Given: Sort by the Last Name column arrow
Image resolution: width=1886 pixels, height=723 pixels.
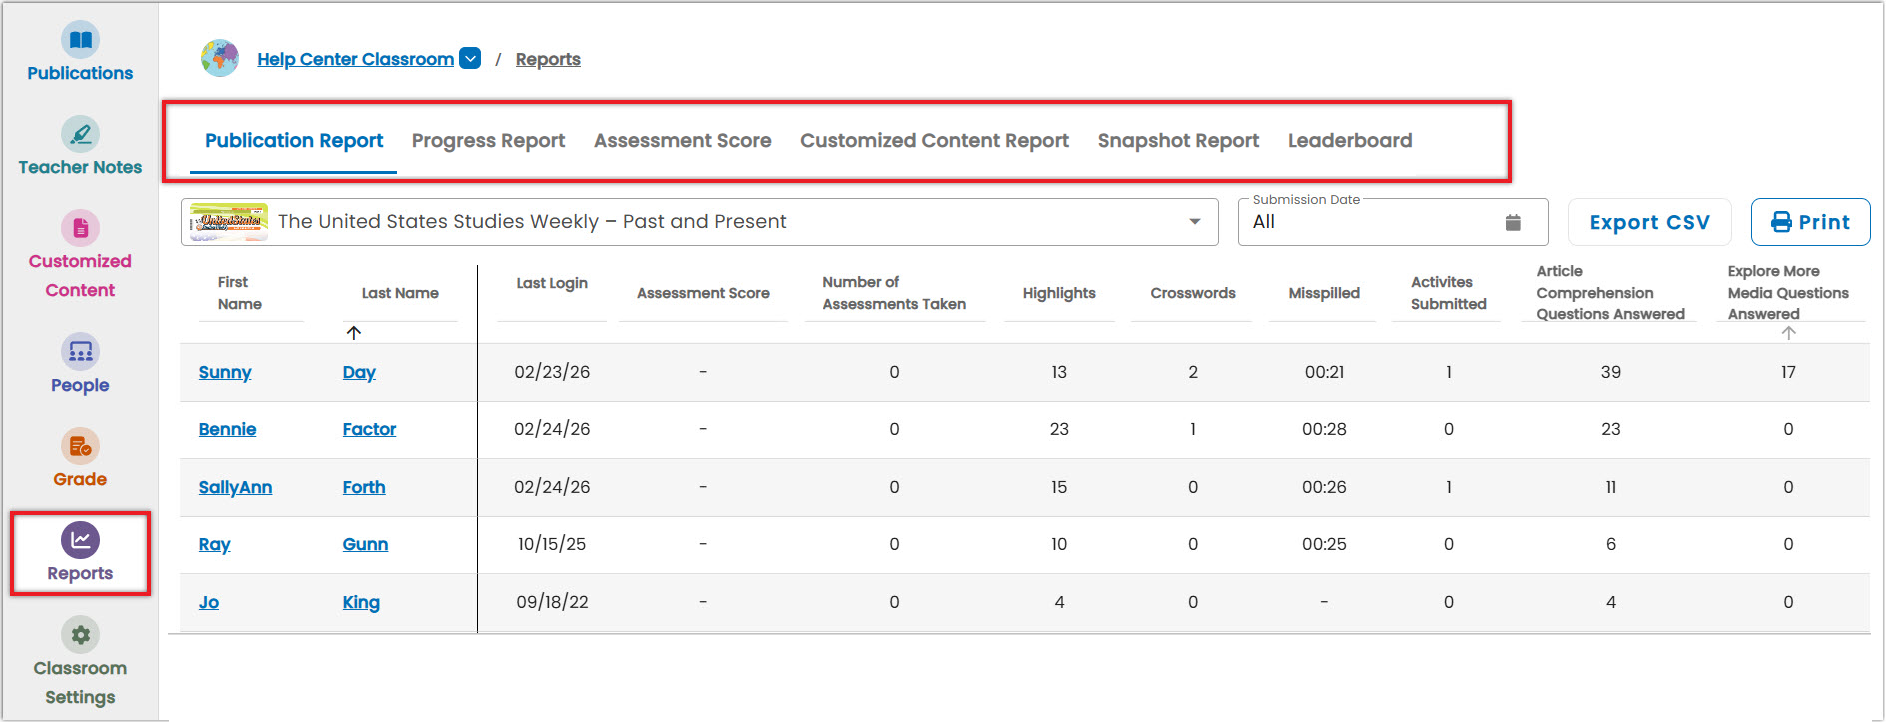Looking at the screenshot, I should pos(353,333).
